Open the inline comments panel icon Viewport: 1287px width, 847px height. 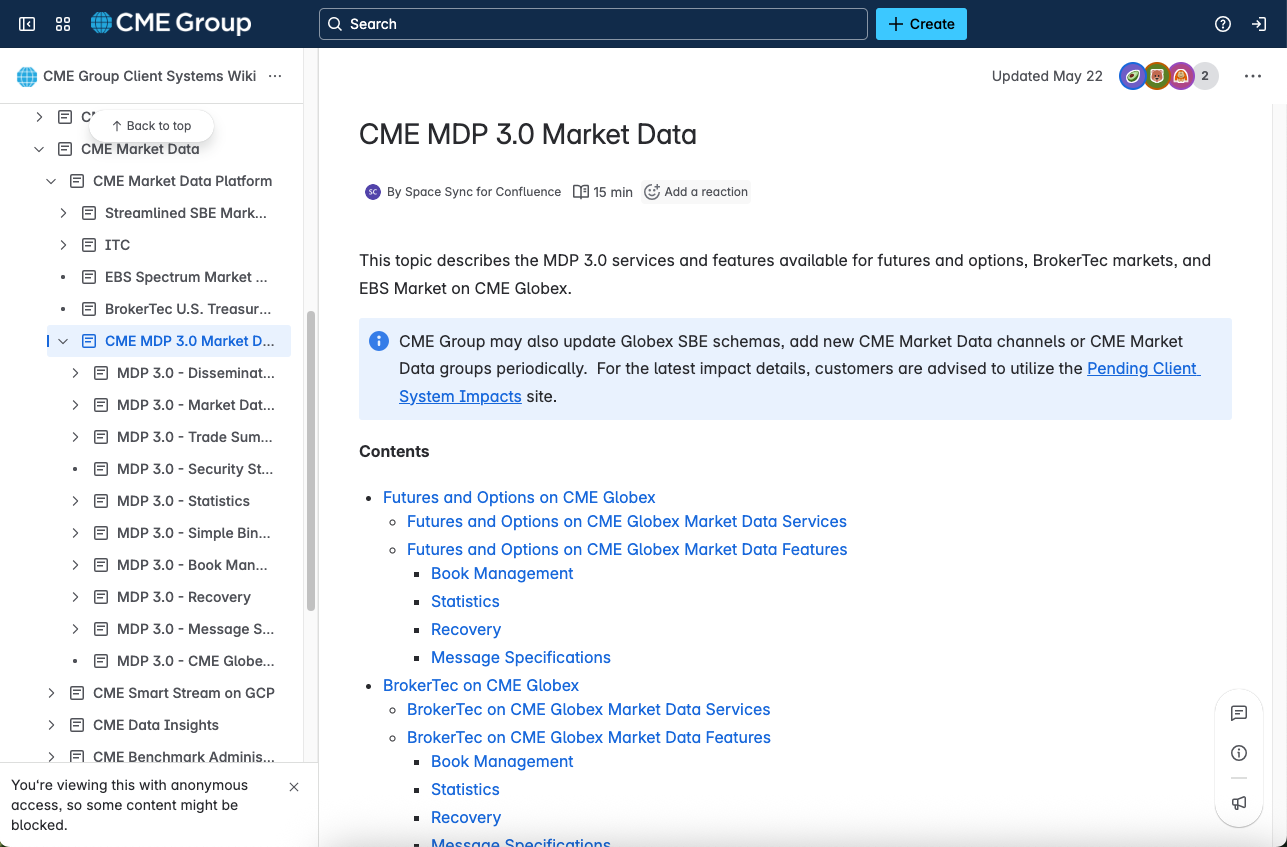(x=1239, y=713)
